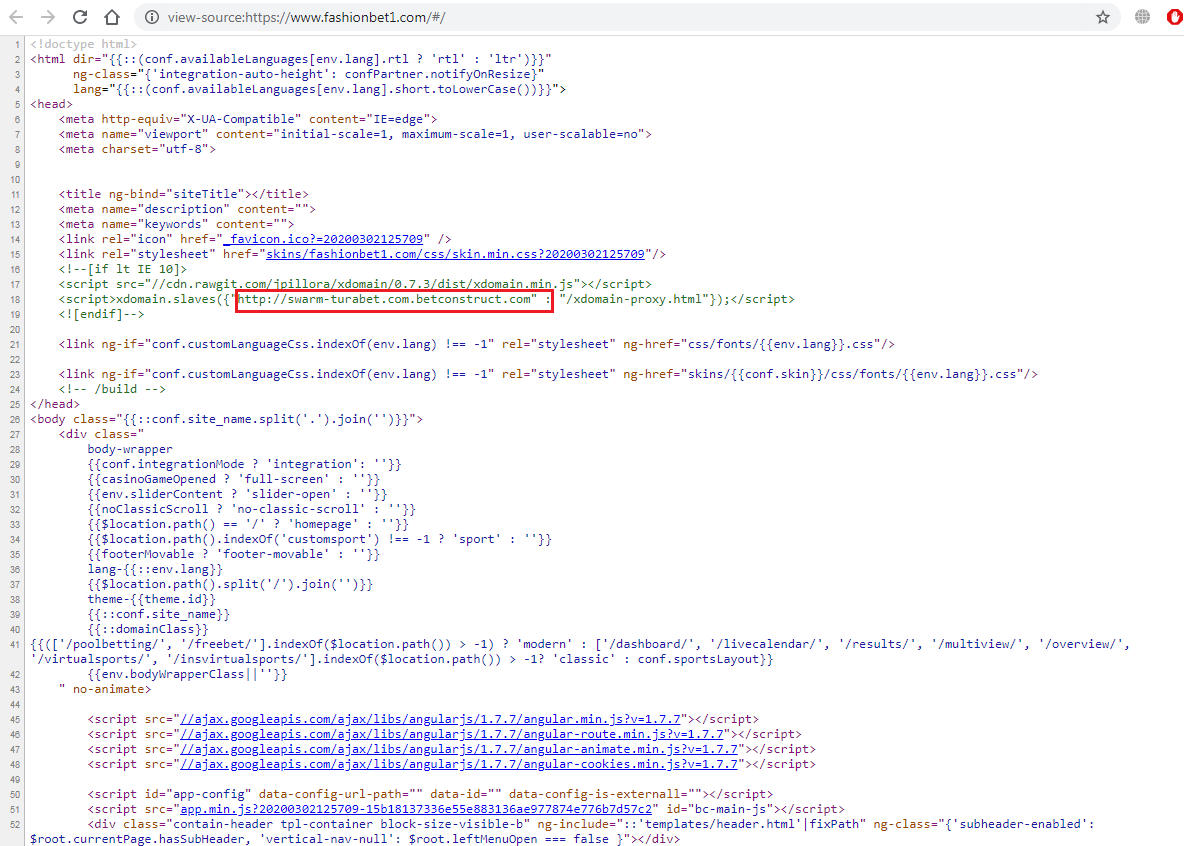1184x846 pixels.
Task: Open the skin.min.css stylesheet link
Action: [455, 254]
